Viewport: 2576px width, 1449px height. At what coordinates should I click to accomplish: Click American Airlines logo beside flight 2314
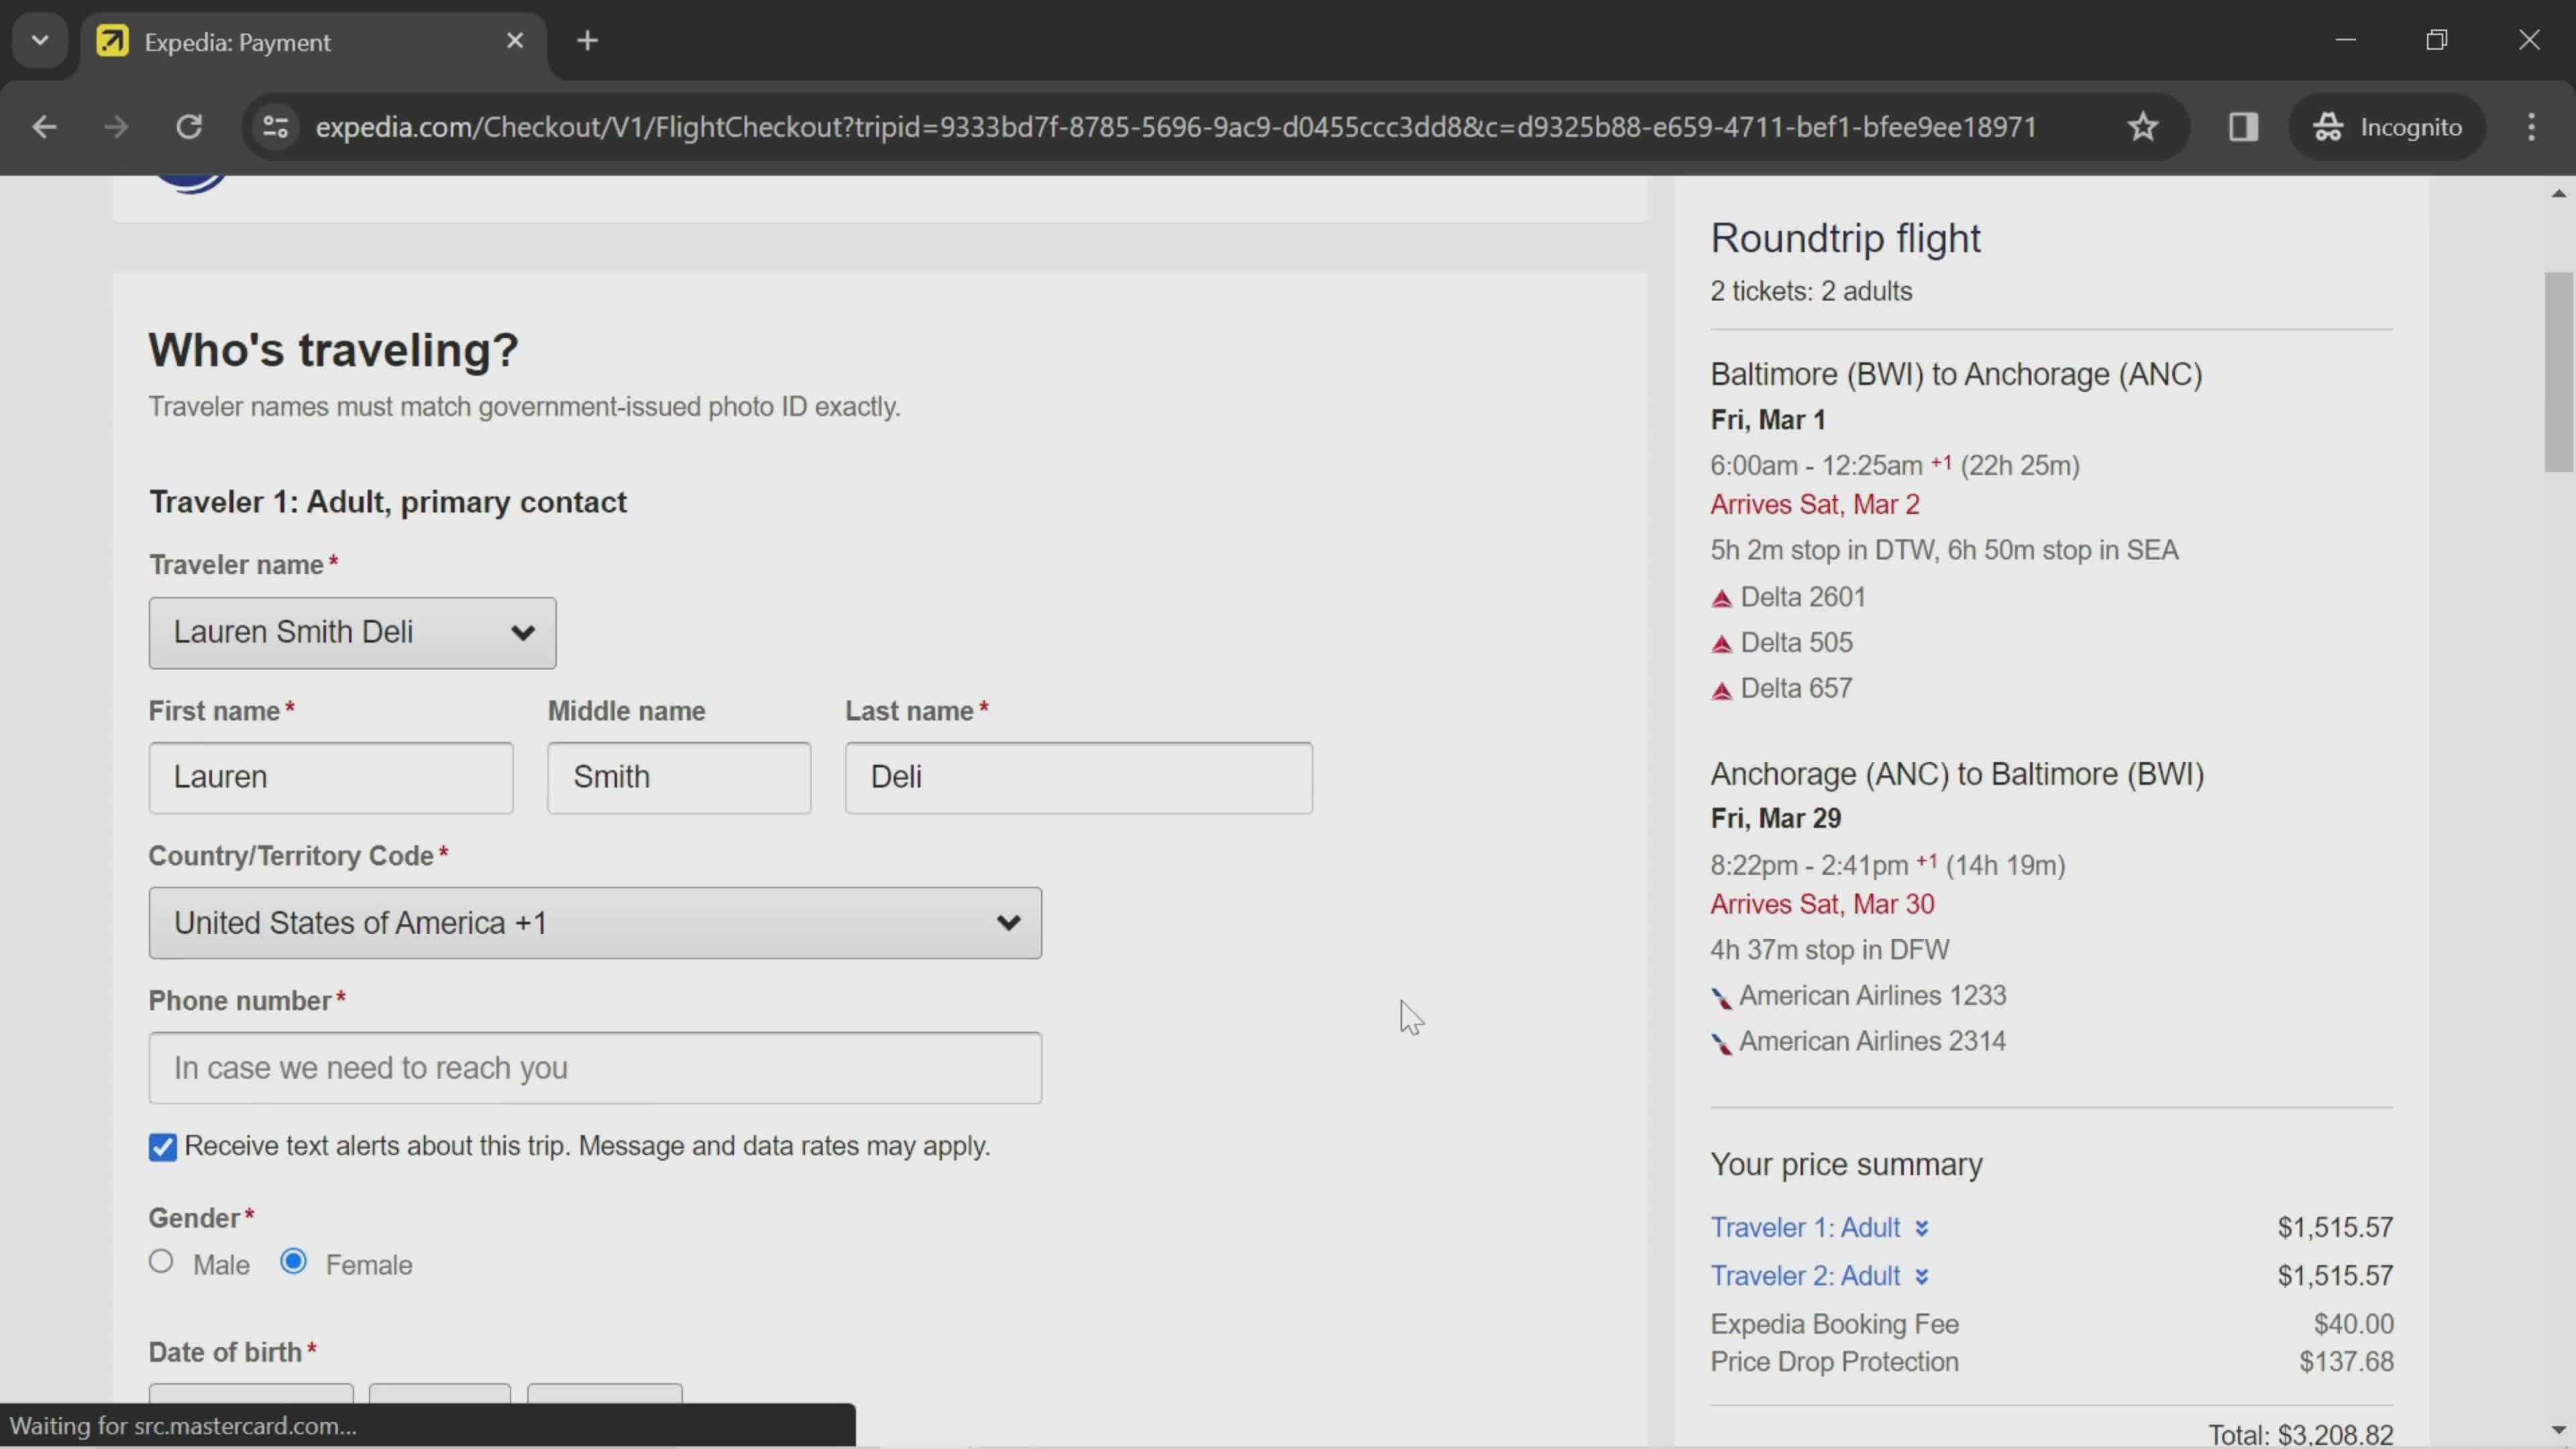pos(1721,1044)
